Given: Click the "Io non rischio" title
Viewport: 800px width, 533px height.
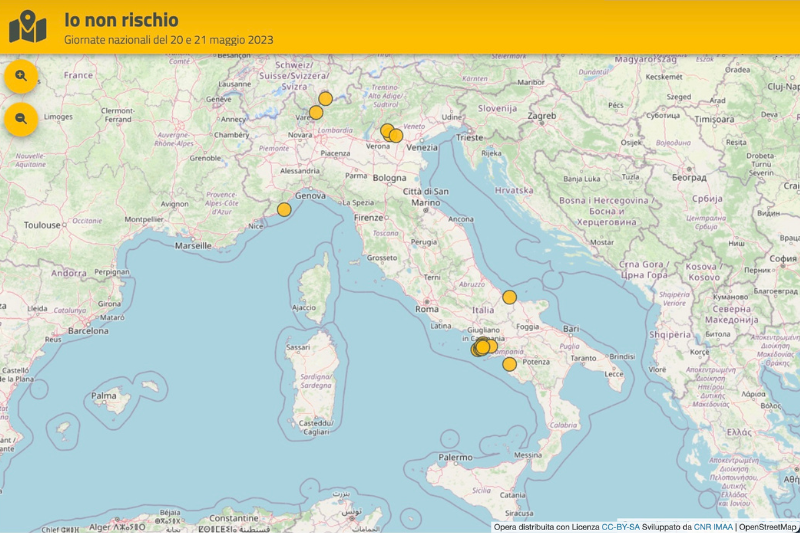Looking at the screenshot, I should point(122,19).
